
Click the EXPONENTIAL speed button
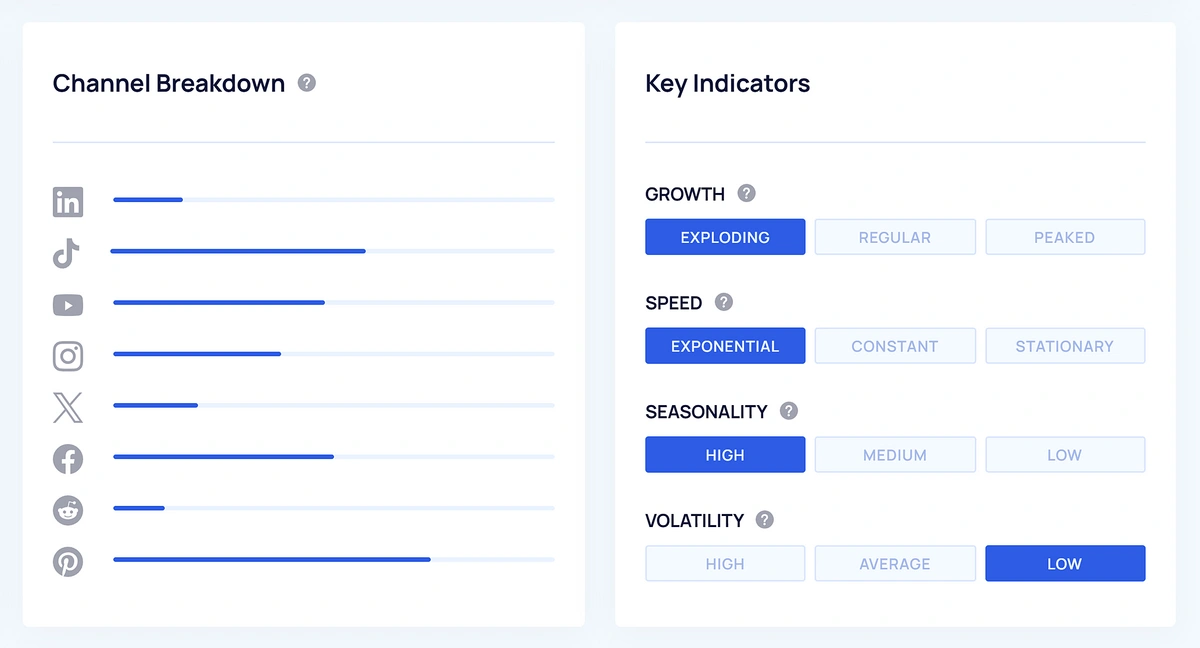725,346
